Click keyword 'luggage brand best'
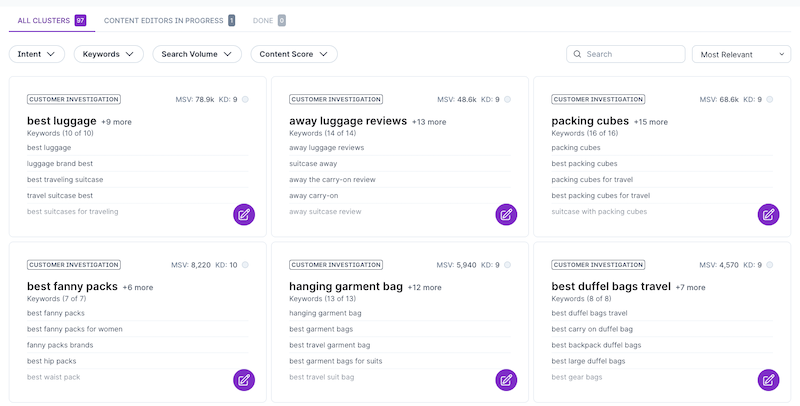 (x=60, y=164)
